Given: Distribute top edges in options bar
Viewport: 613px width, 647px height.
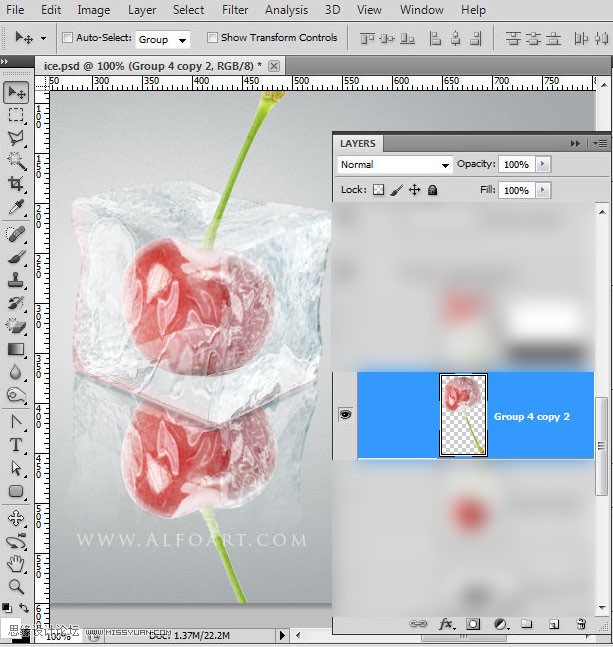Looking at the screenshot, I should (513, 39).
